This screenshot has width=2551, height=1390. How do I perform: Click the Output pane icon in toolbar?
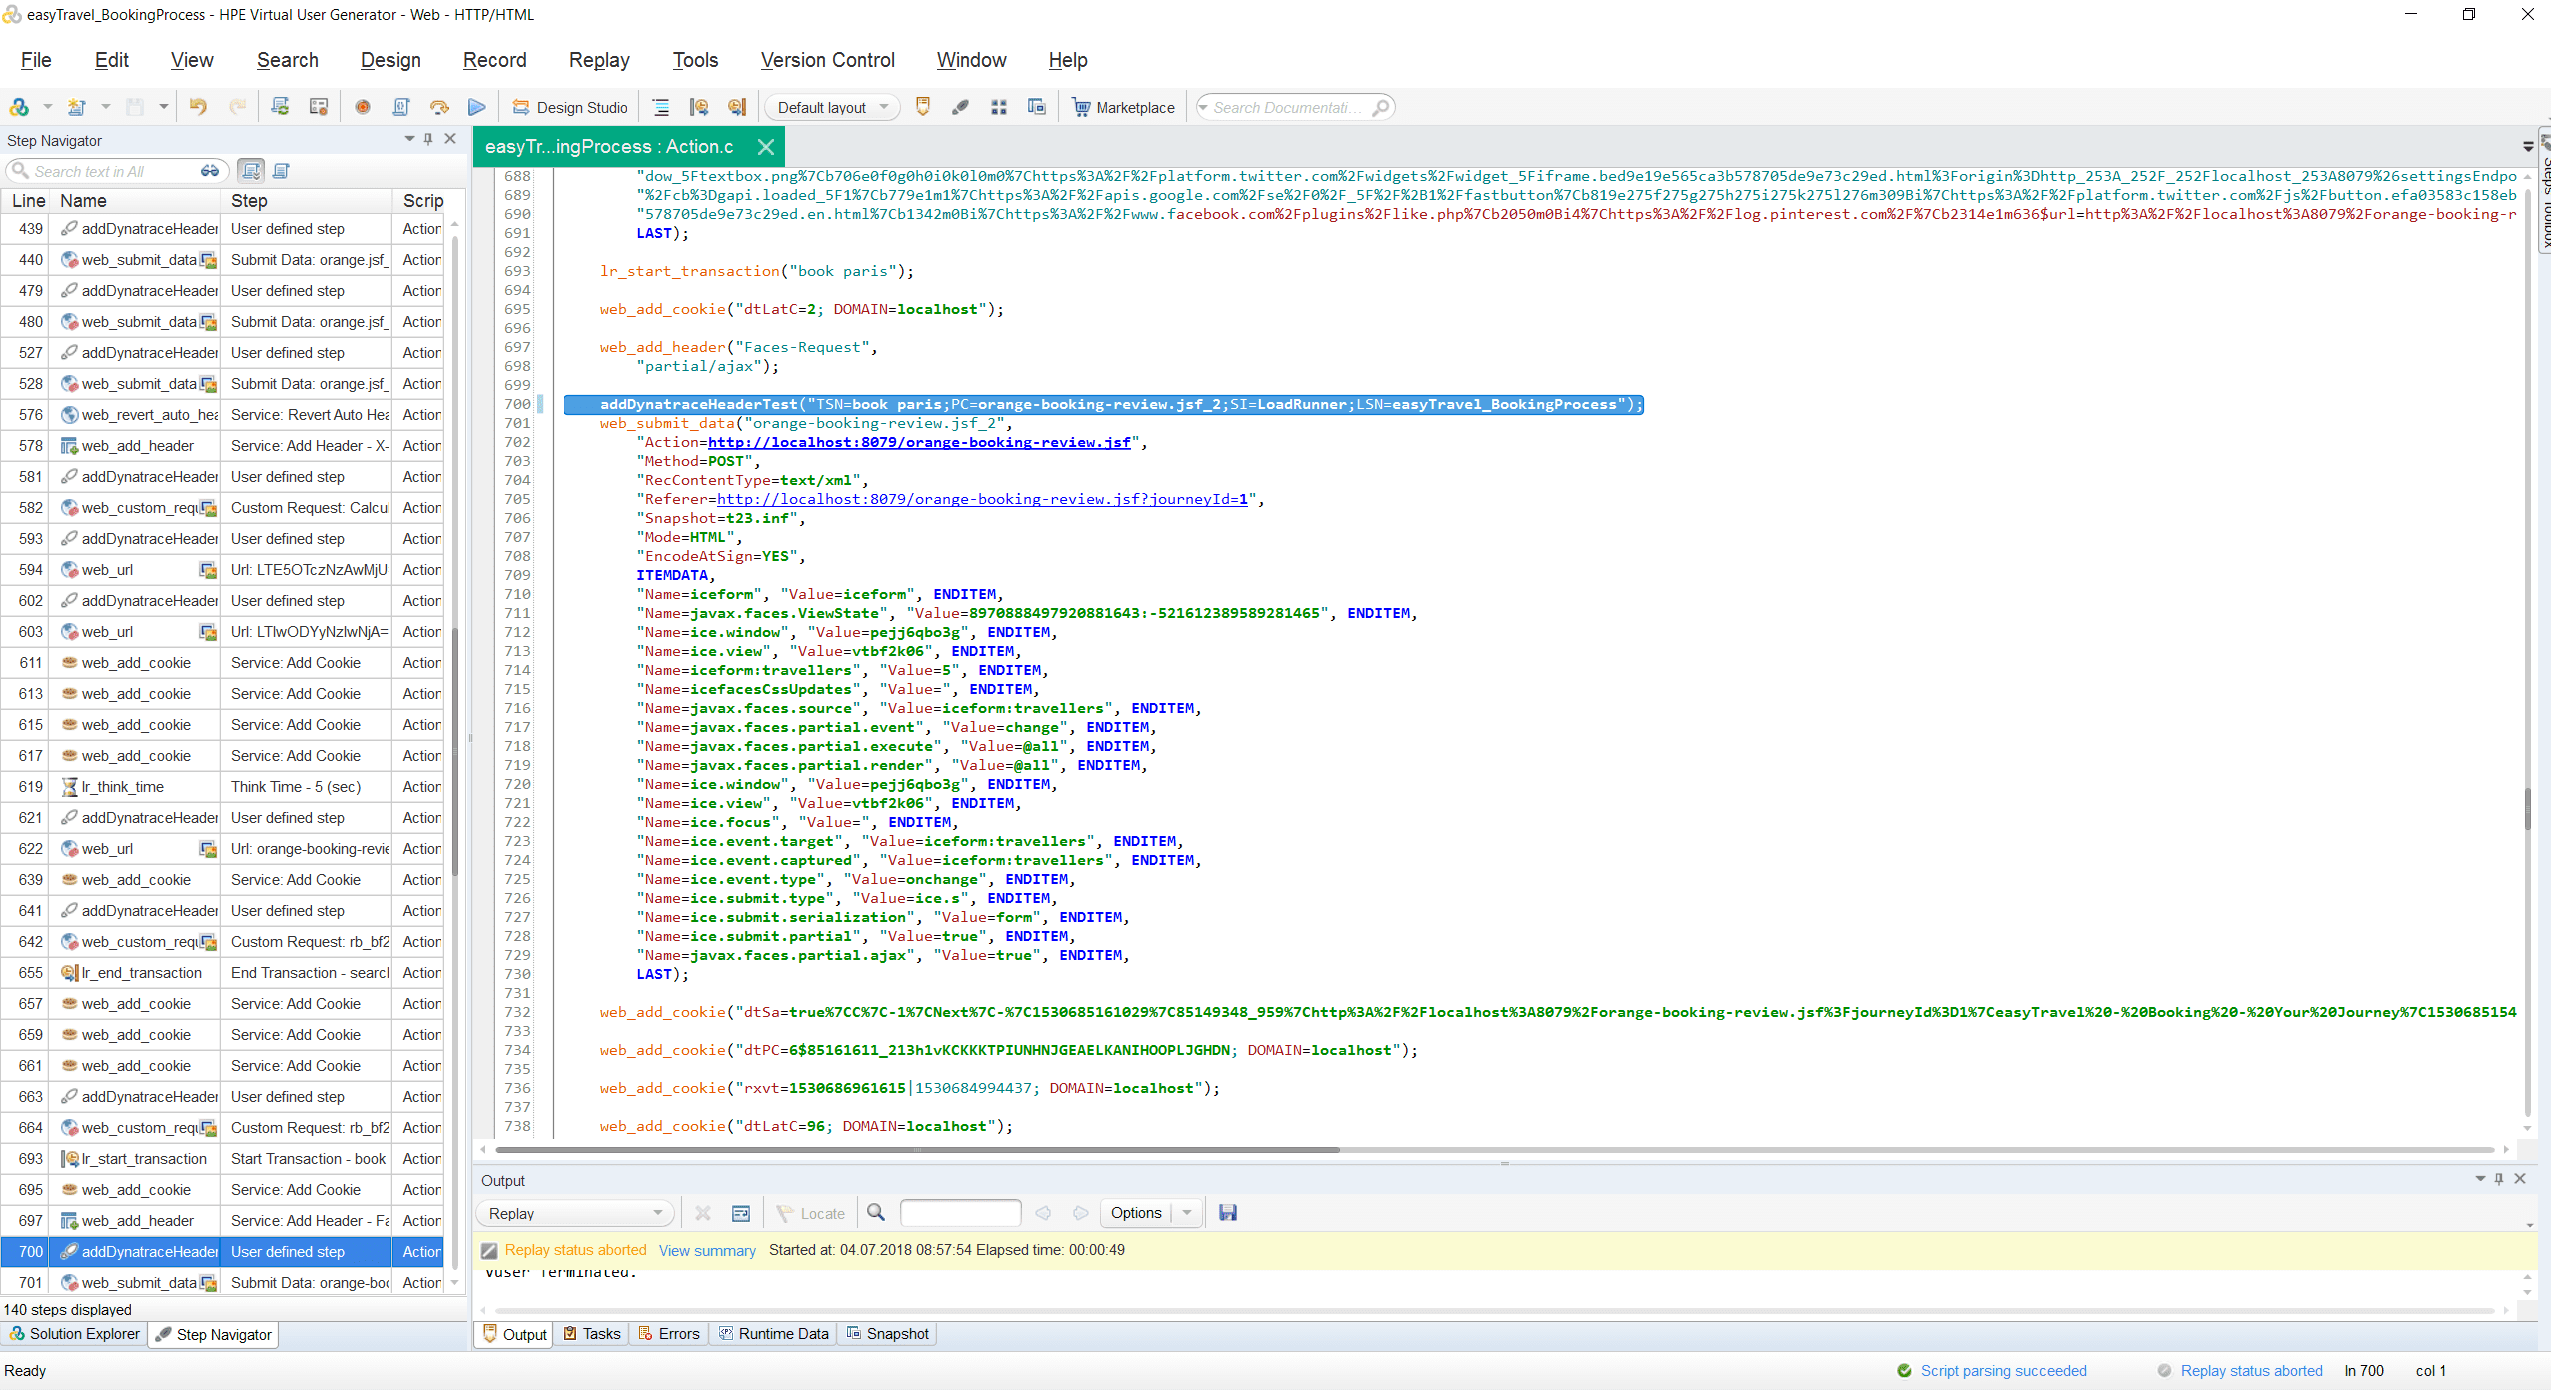tap(923, 107)
